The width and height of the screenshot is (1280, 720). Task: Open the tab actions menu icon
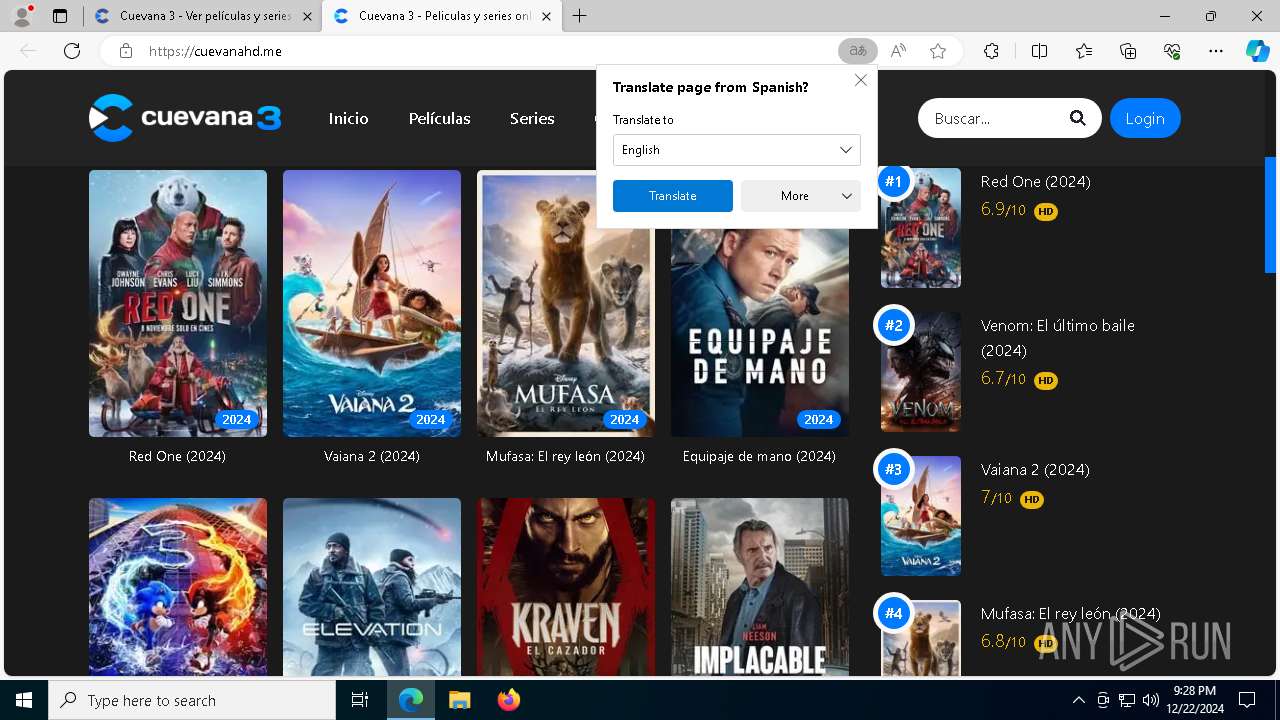pyautogui.click(x=60, y=16)
